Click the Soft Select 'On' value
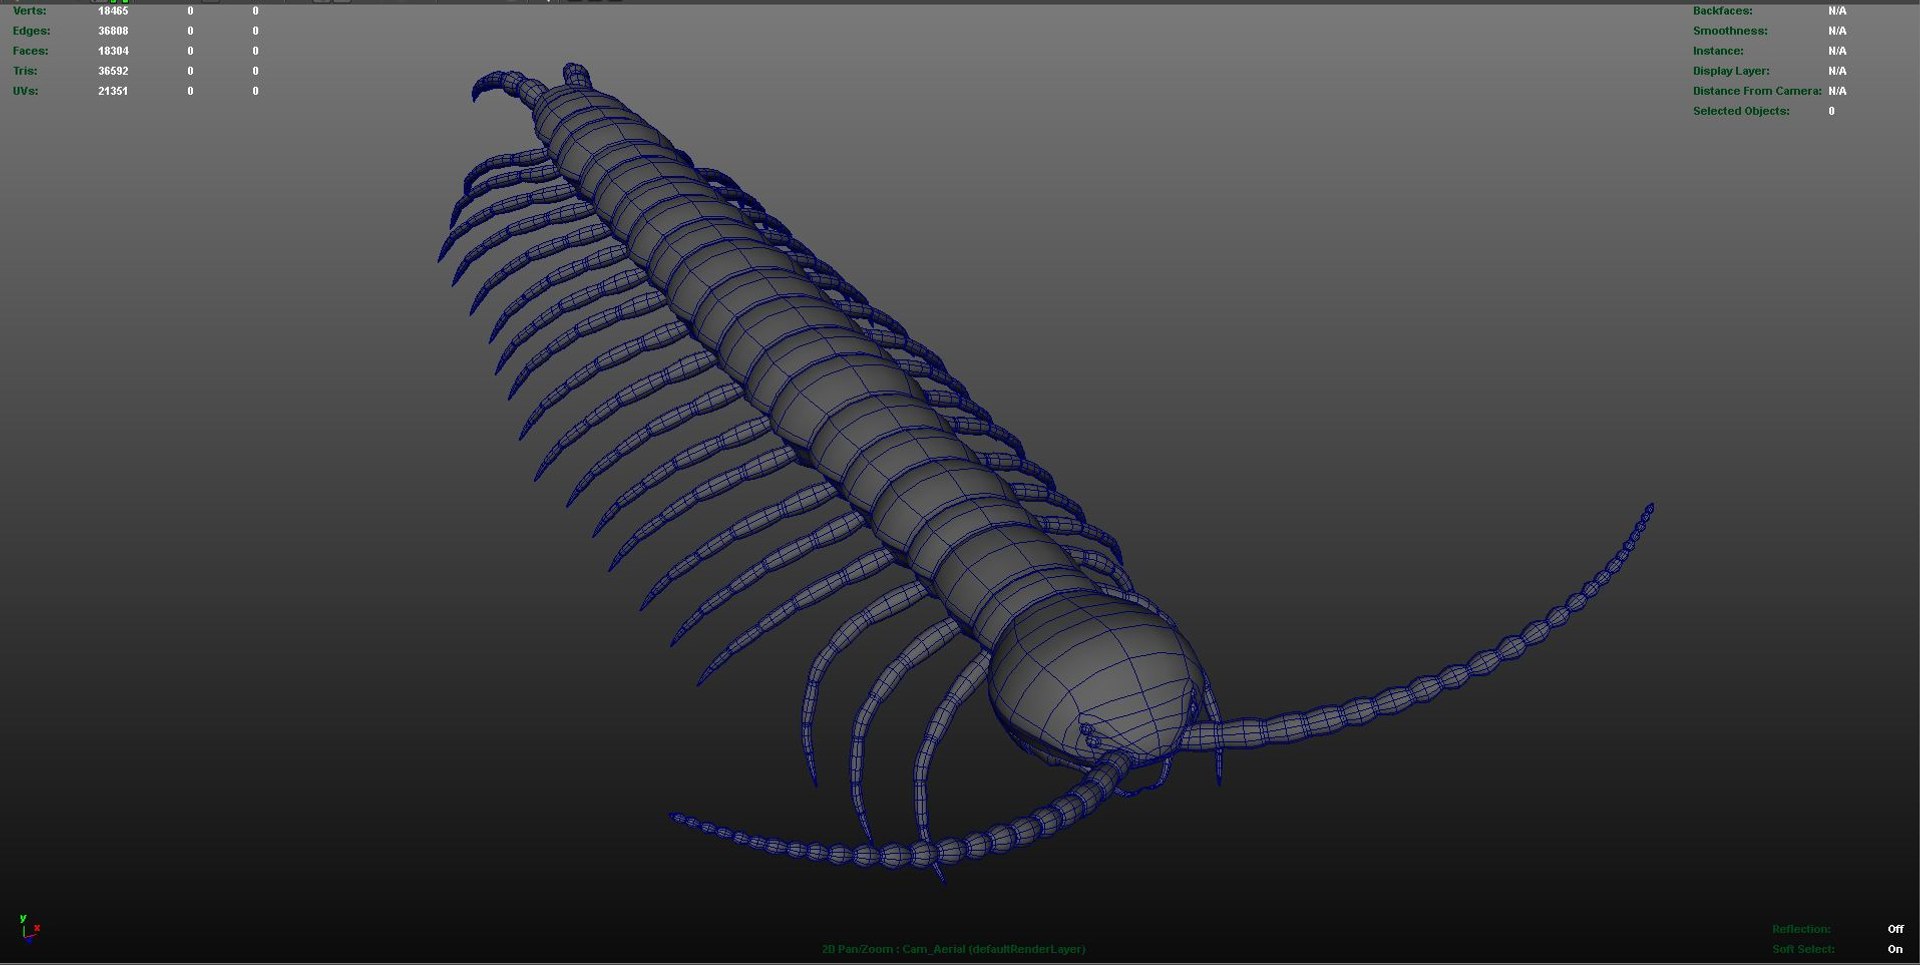 click(x=1895, y=949)
